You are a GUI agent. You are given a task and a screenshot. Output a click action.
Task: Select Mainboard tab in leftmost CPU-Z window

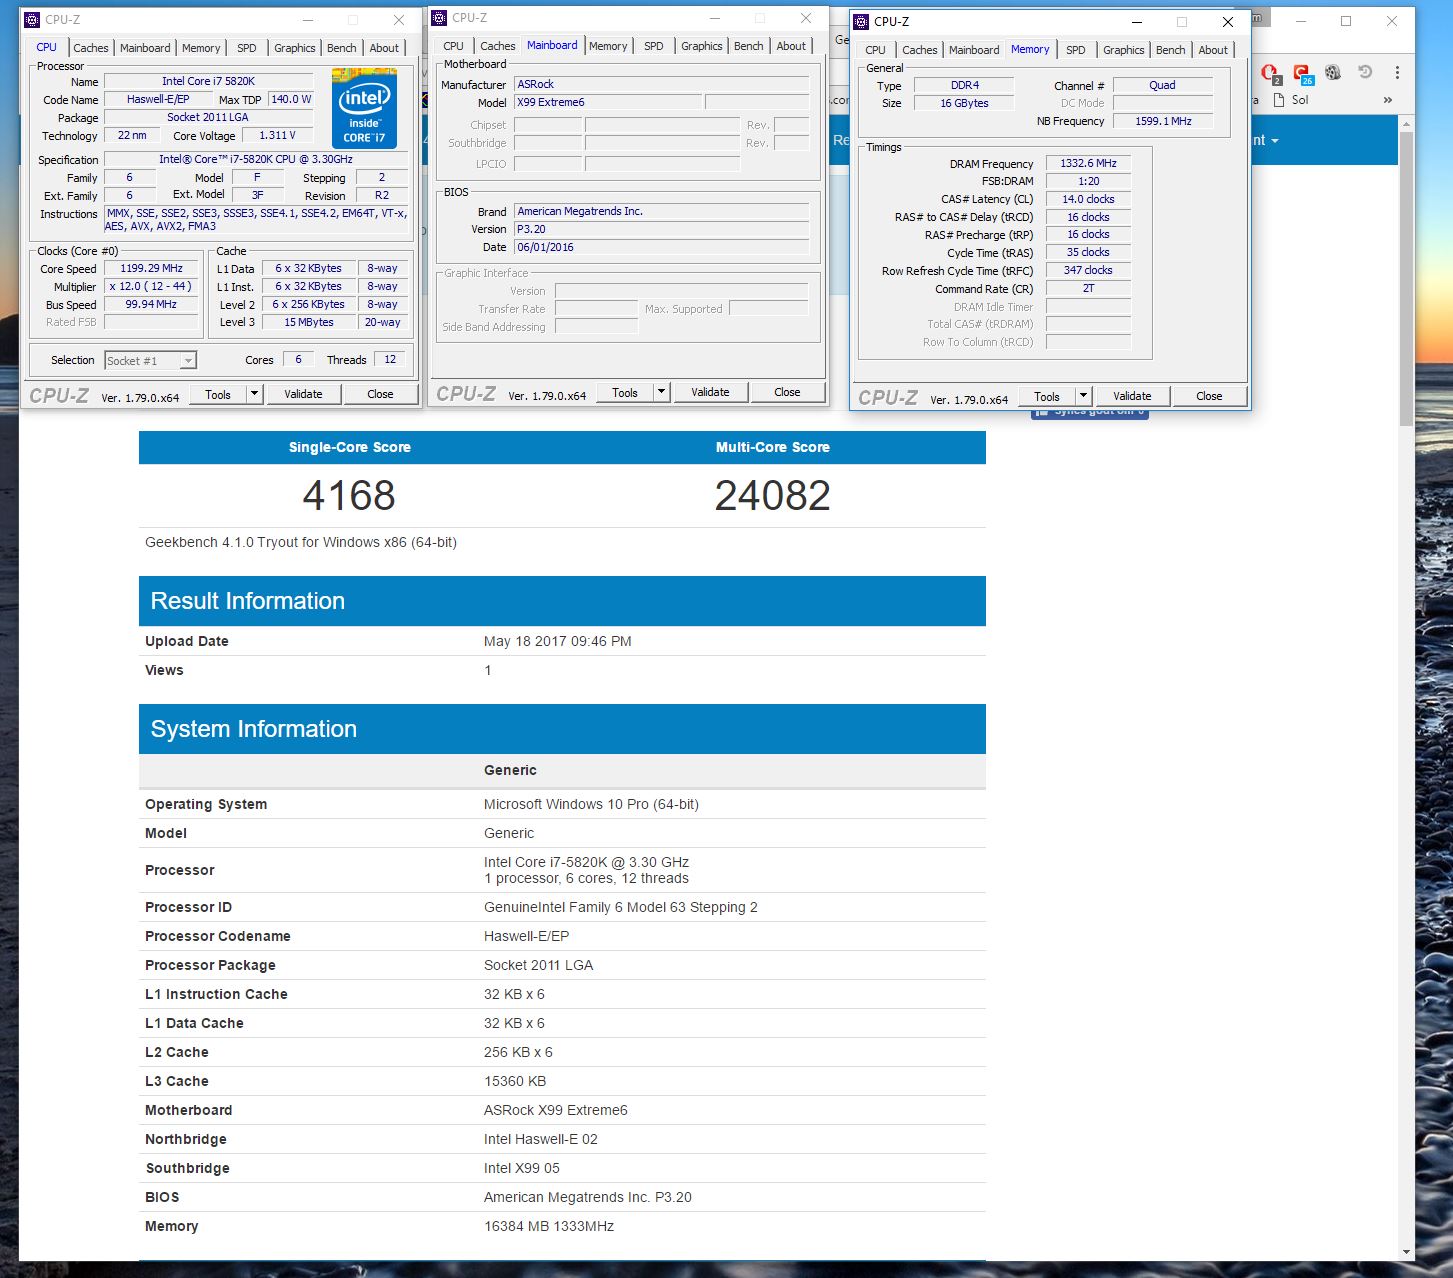(x=145, y=48)
